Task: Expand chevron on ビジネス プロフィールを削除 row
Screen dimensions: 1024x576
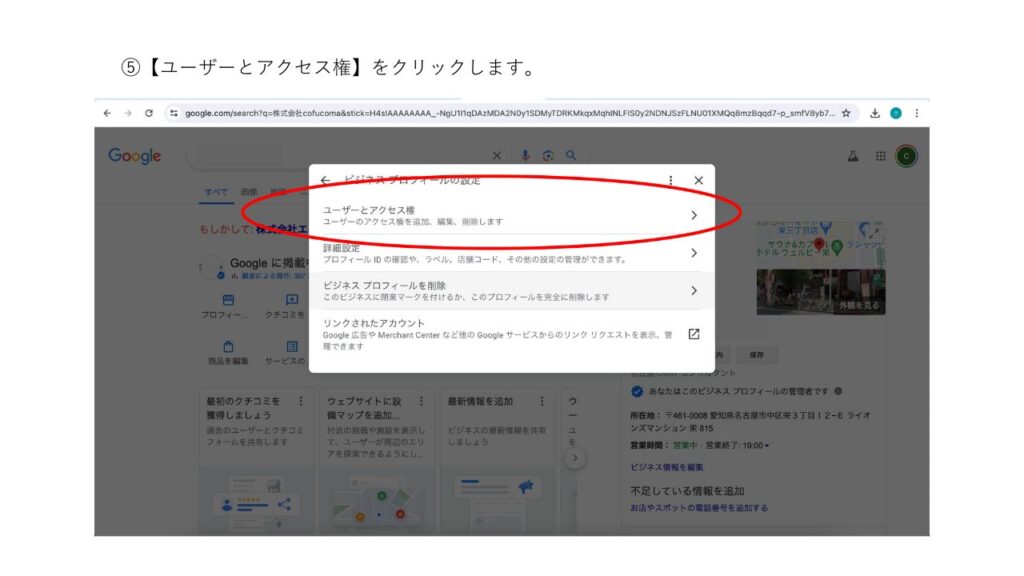Action: click(694, 291)
